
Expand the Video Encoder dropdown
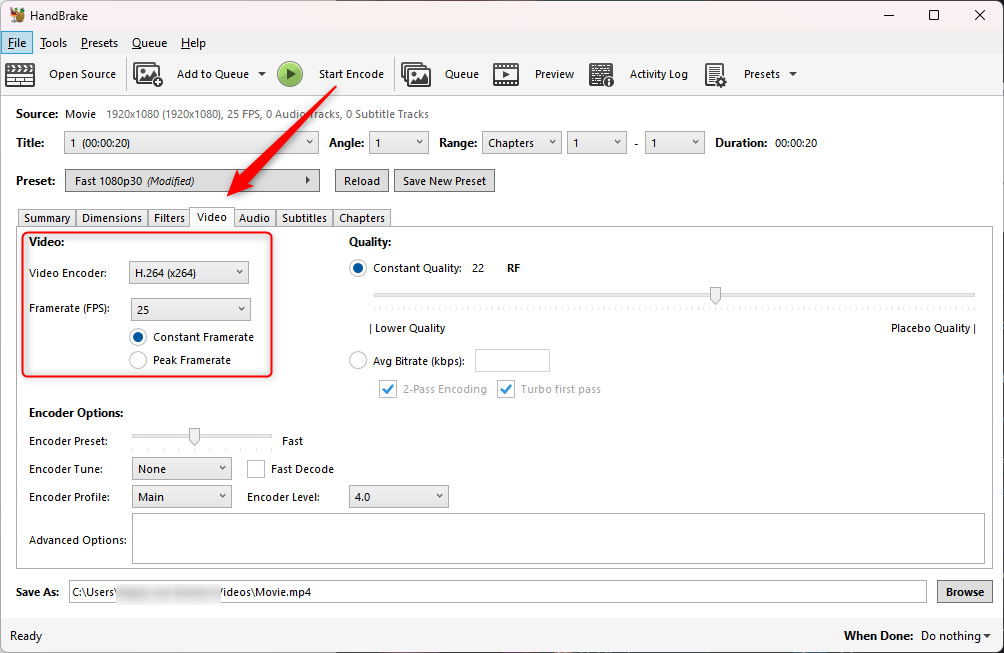click(189, 272)
